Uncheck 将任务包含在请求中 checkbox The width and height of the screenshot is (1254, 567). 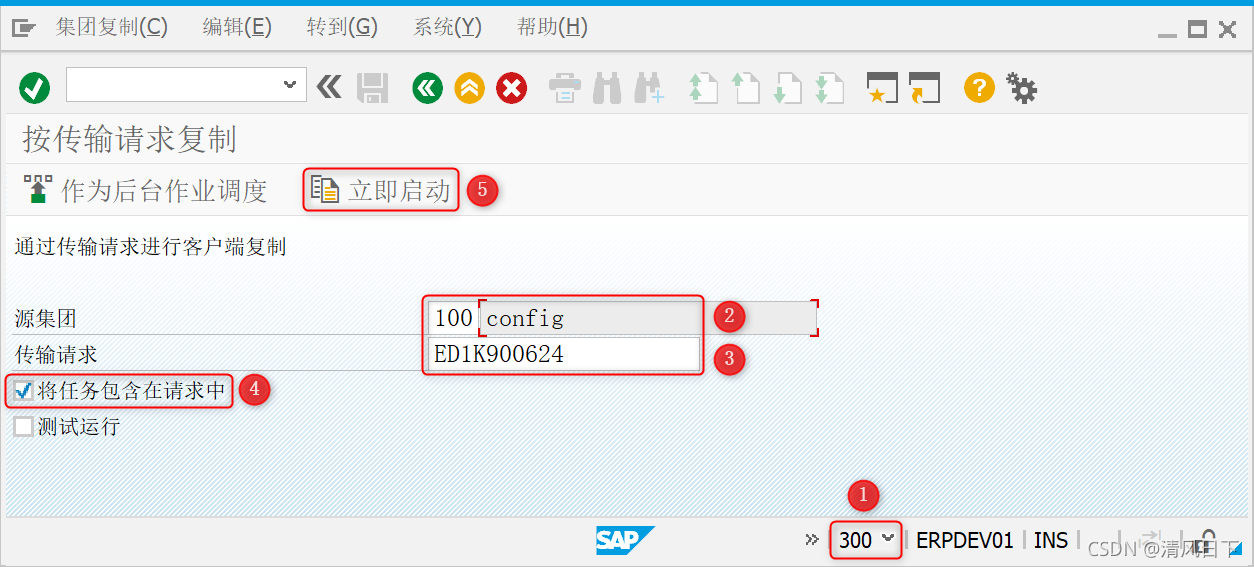tap(23, 391)
